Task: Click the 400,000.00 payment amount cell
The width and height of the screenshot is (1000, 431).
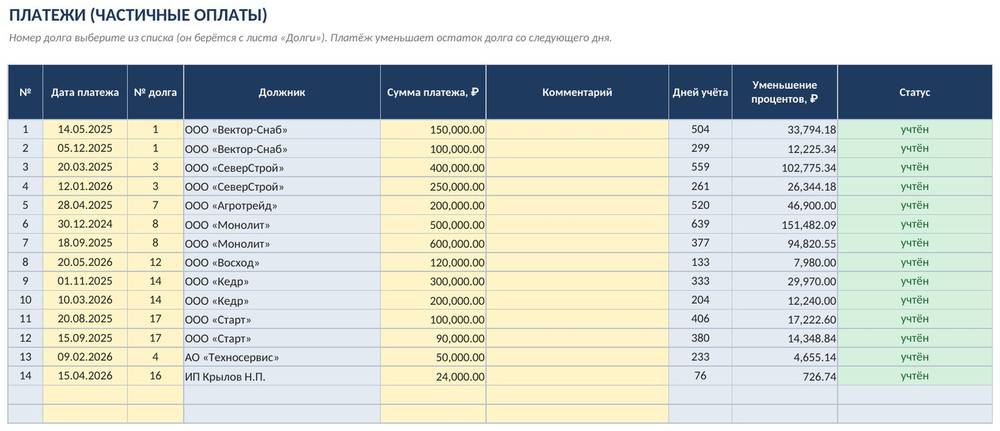Action: tap(433, 168)
